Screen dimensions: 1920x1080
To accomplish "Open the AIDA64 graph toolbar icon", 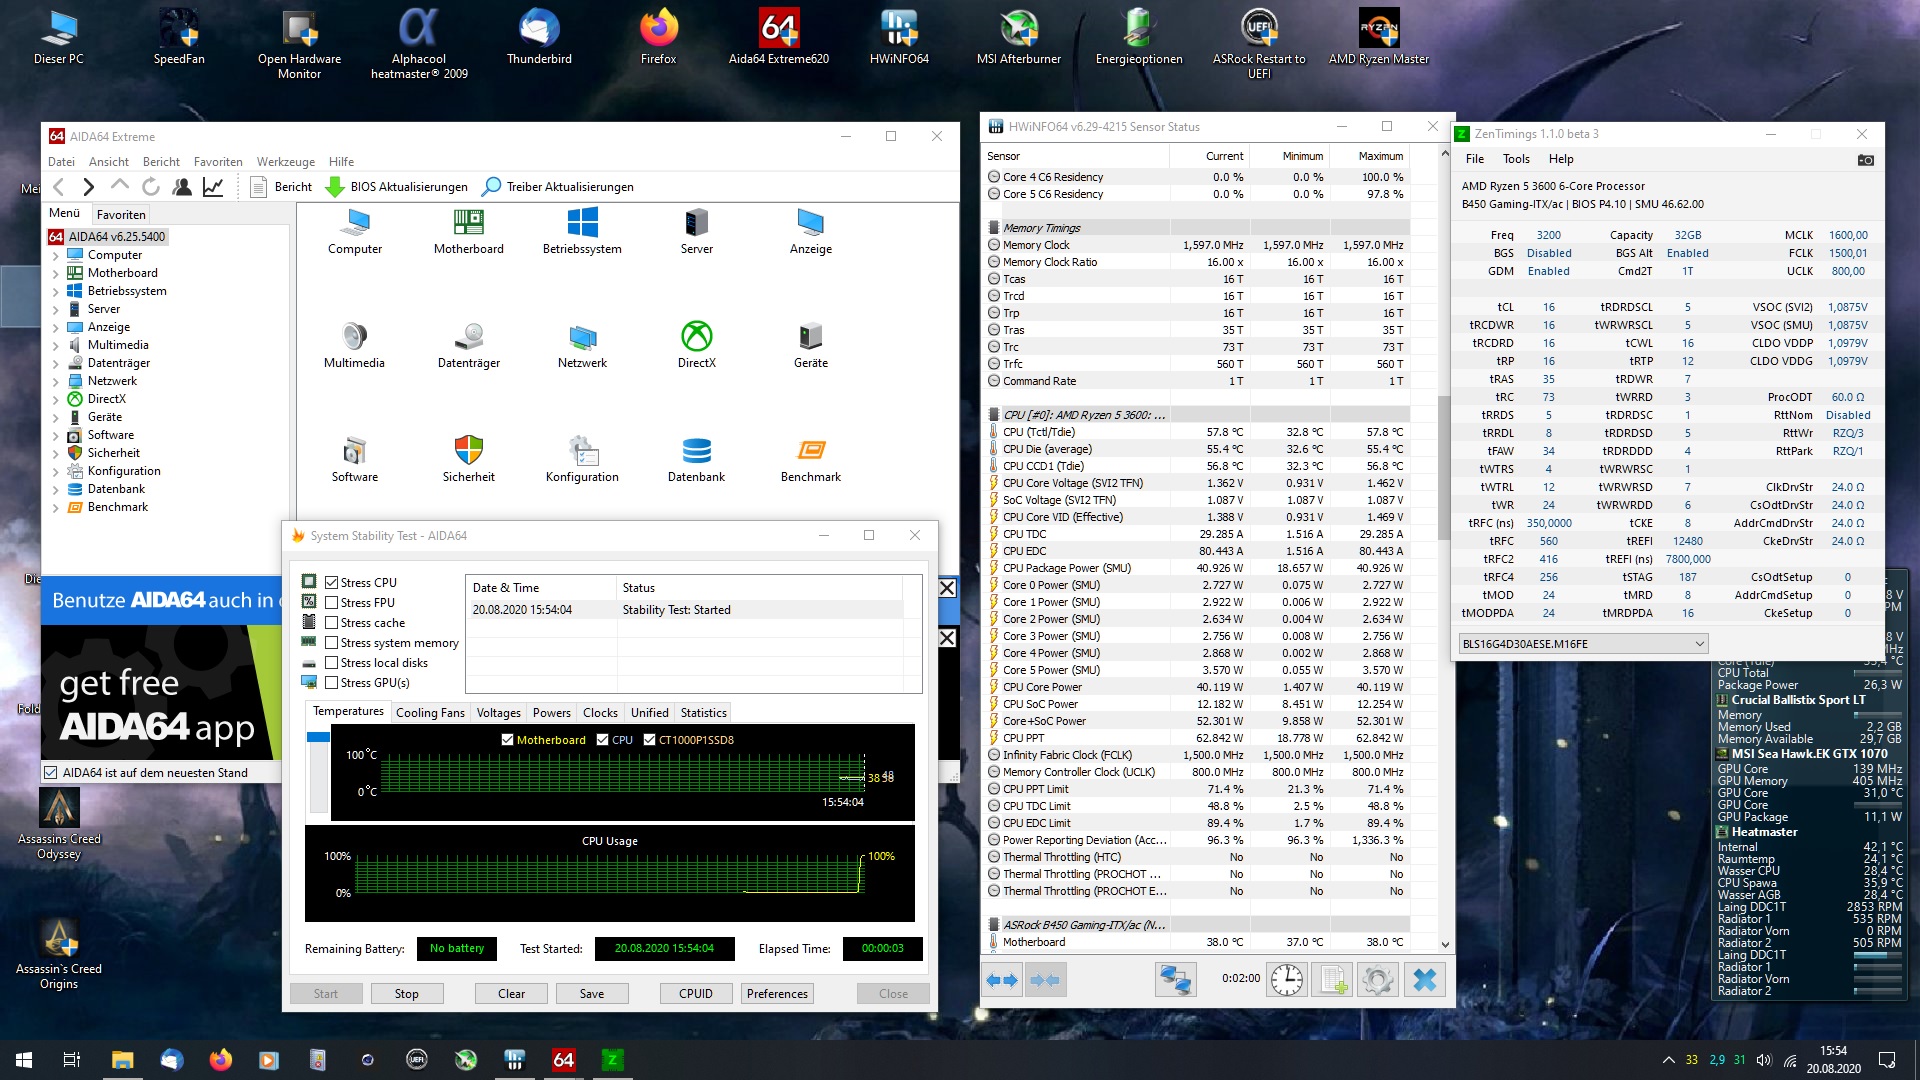I will [213, 187].
